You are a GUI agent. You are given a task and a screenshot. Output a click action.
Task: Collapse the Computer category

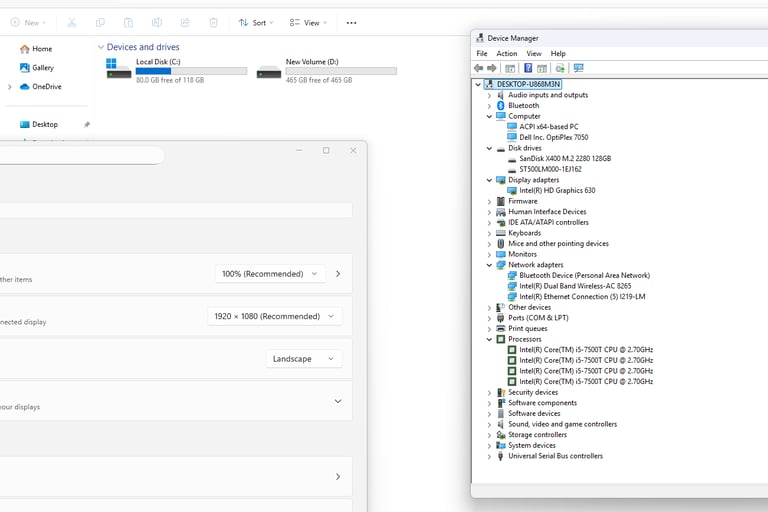(489, 117)
